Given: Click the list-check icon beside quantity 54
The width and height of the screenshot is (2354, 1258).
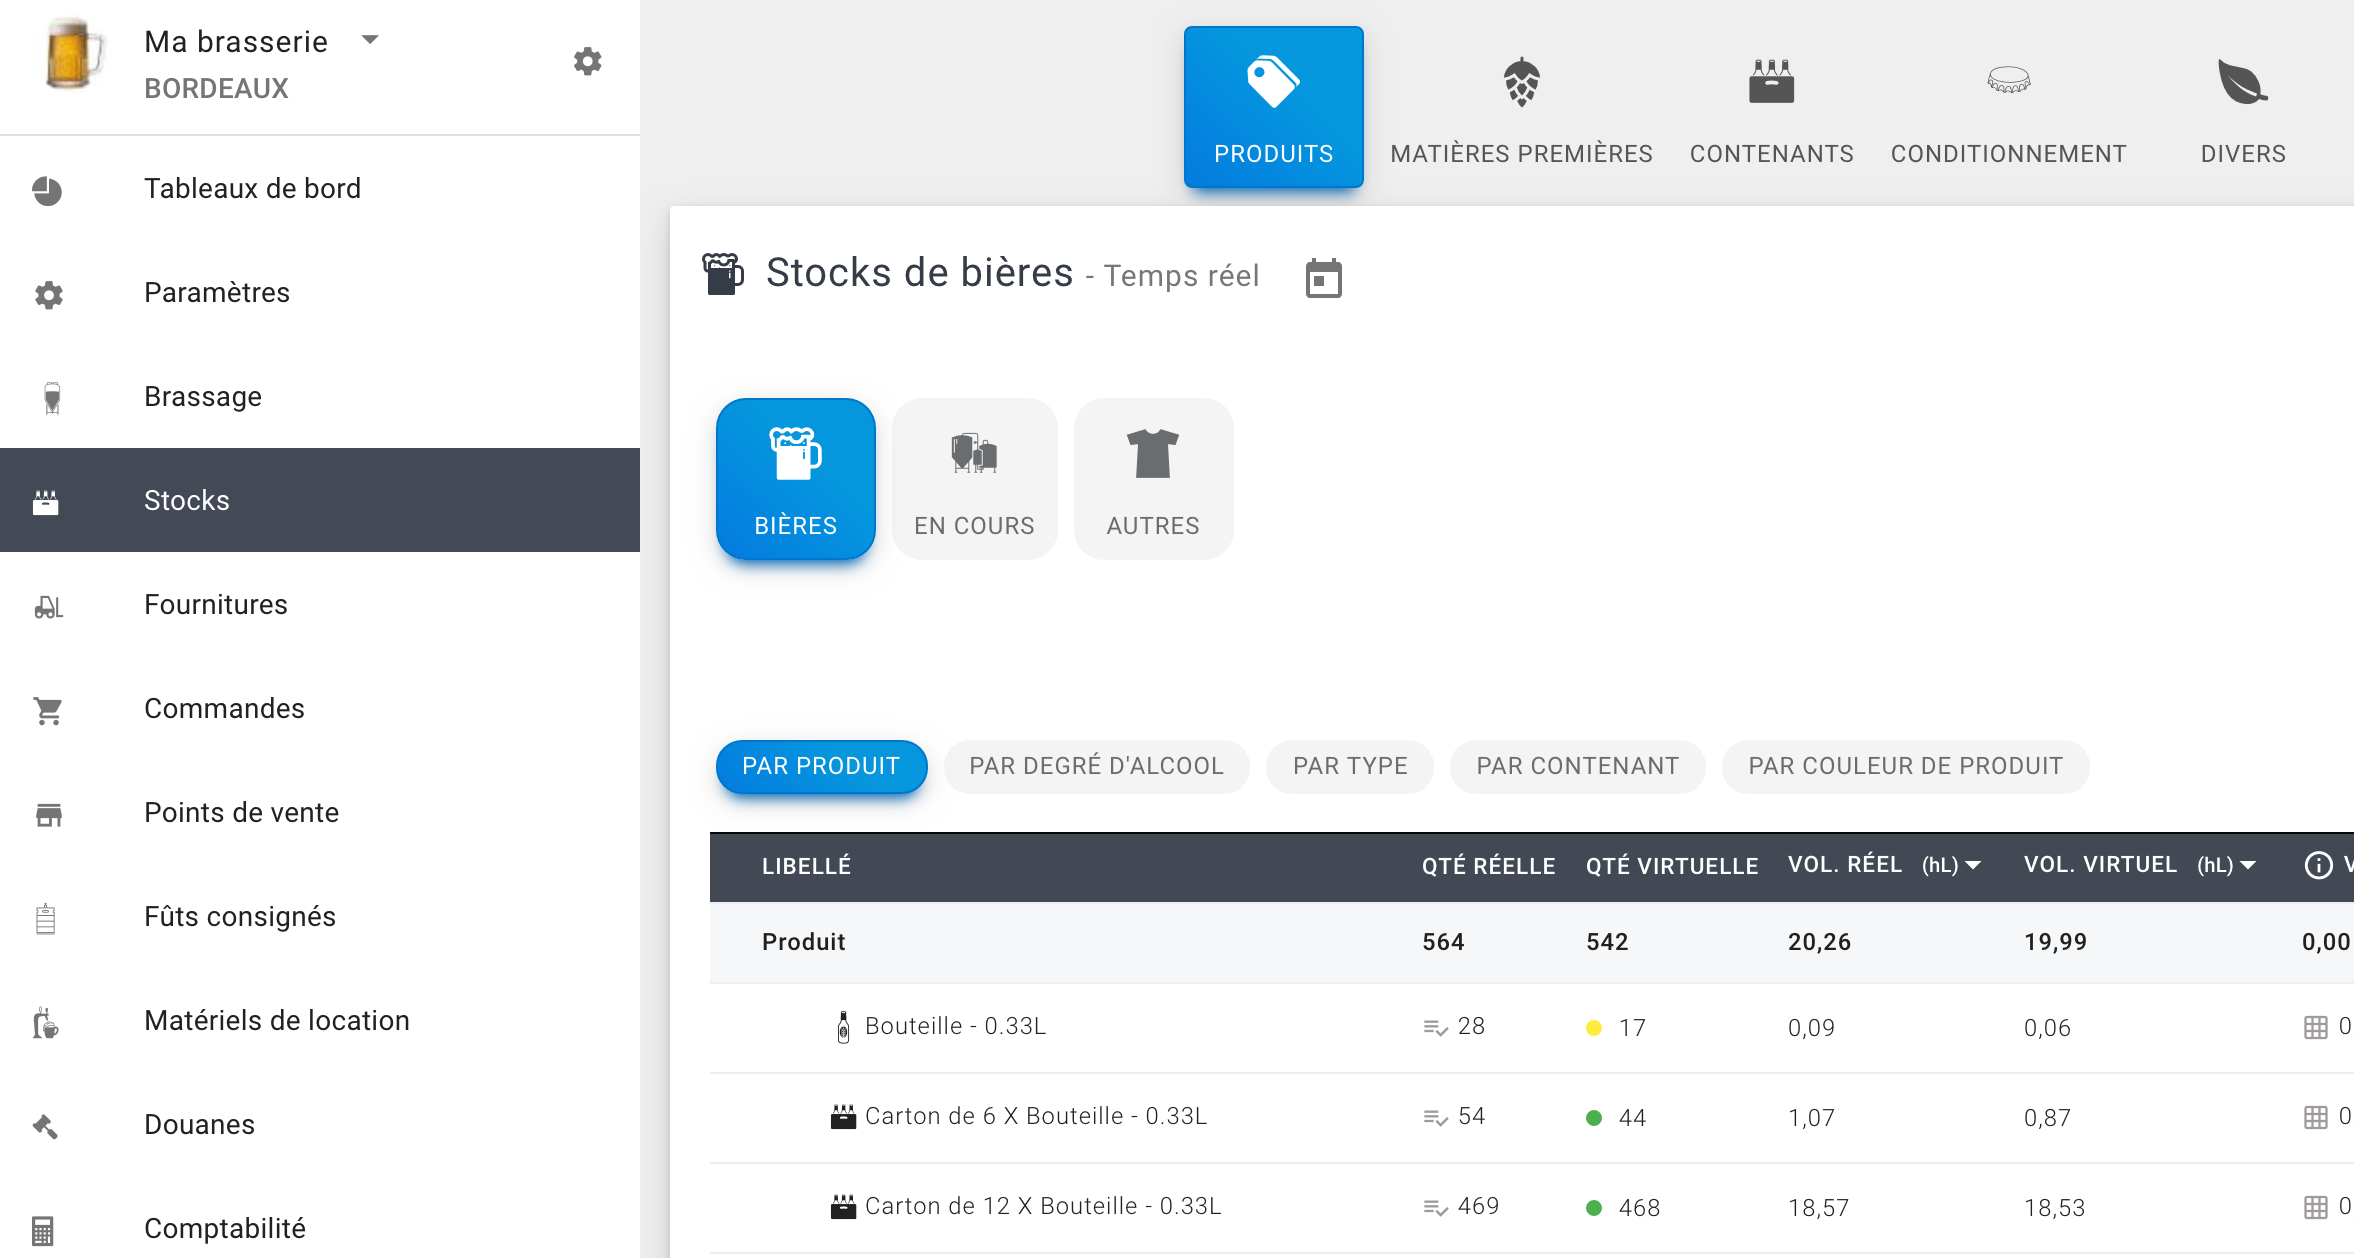Looking at the screenshot, I should point(1435,1118).
